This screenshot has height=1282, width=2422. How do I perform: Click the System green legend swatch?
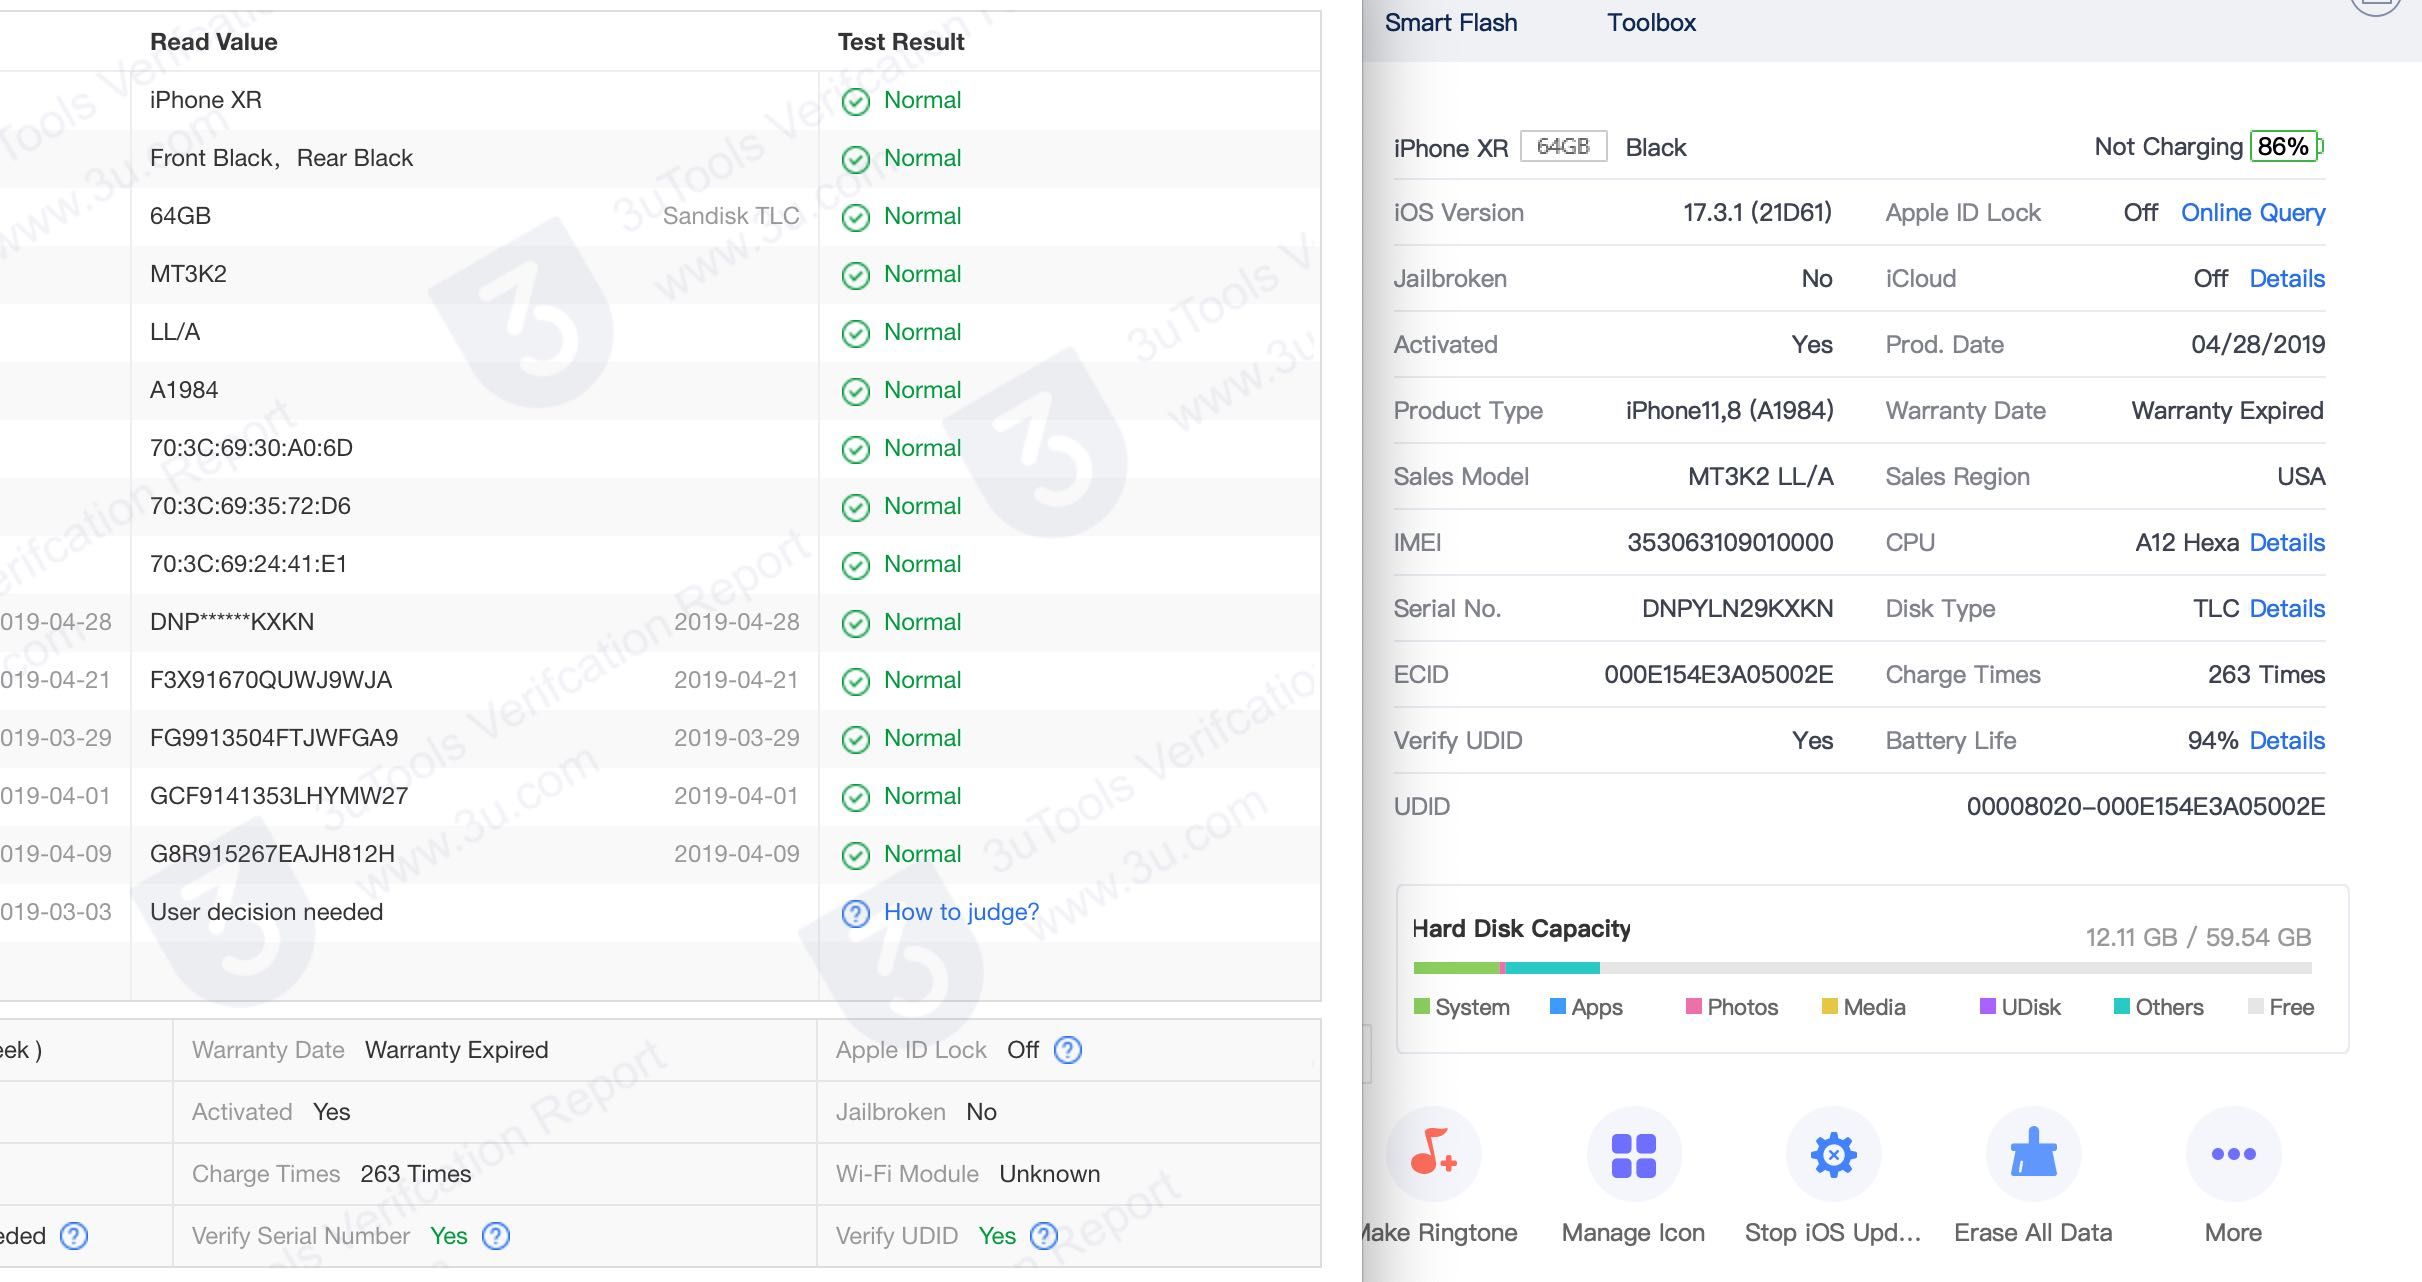click(1421, 1006)
